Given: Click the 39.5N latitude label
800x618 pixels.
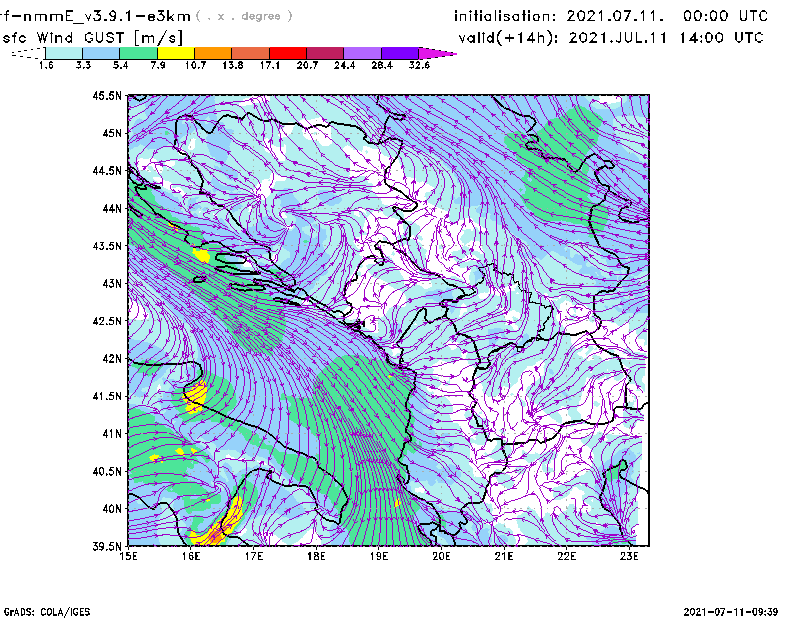Looking at the screenshot, I should pos(108,546).
